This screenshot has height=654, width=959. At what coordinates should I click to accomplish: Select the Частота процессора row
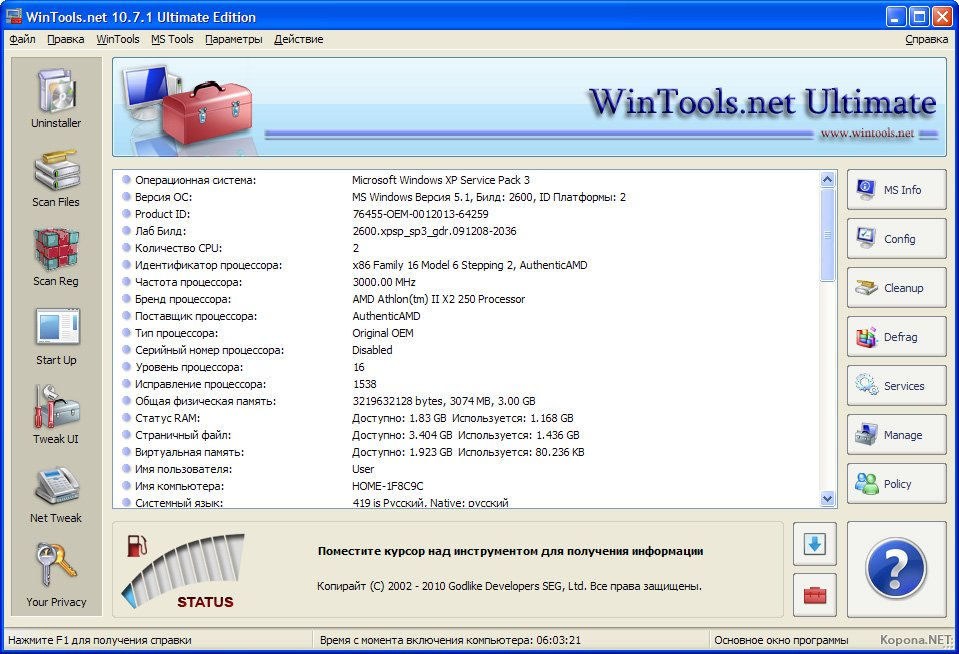point(466,282)
